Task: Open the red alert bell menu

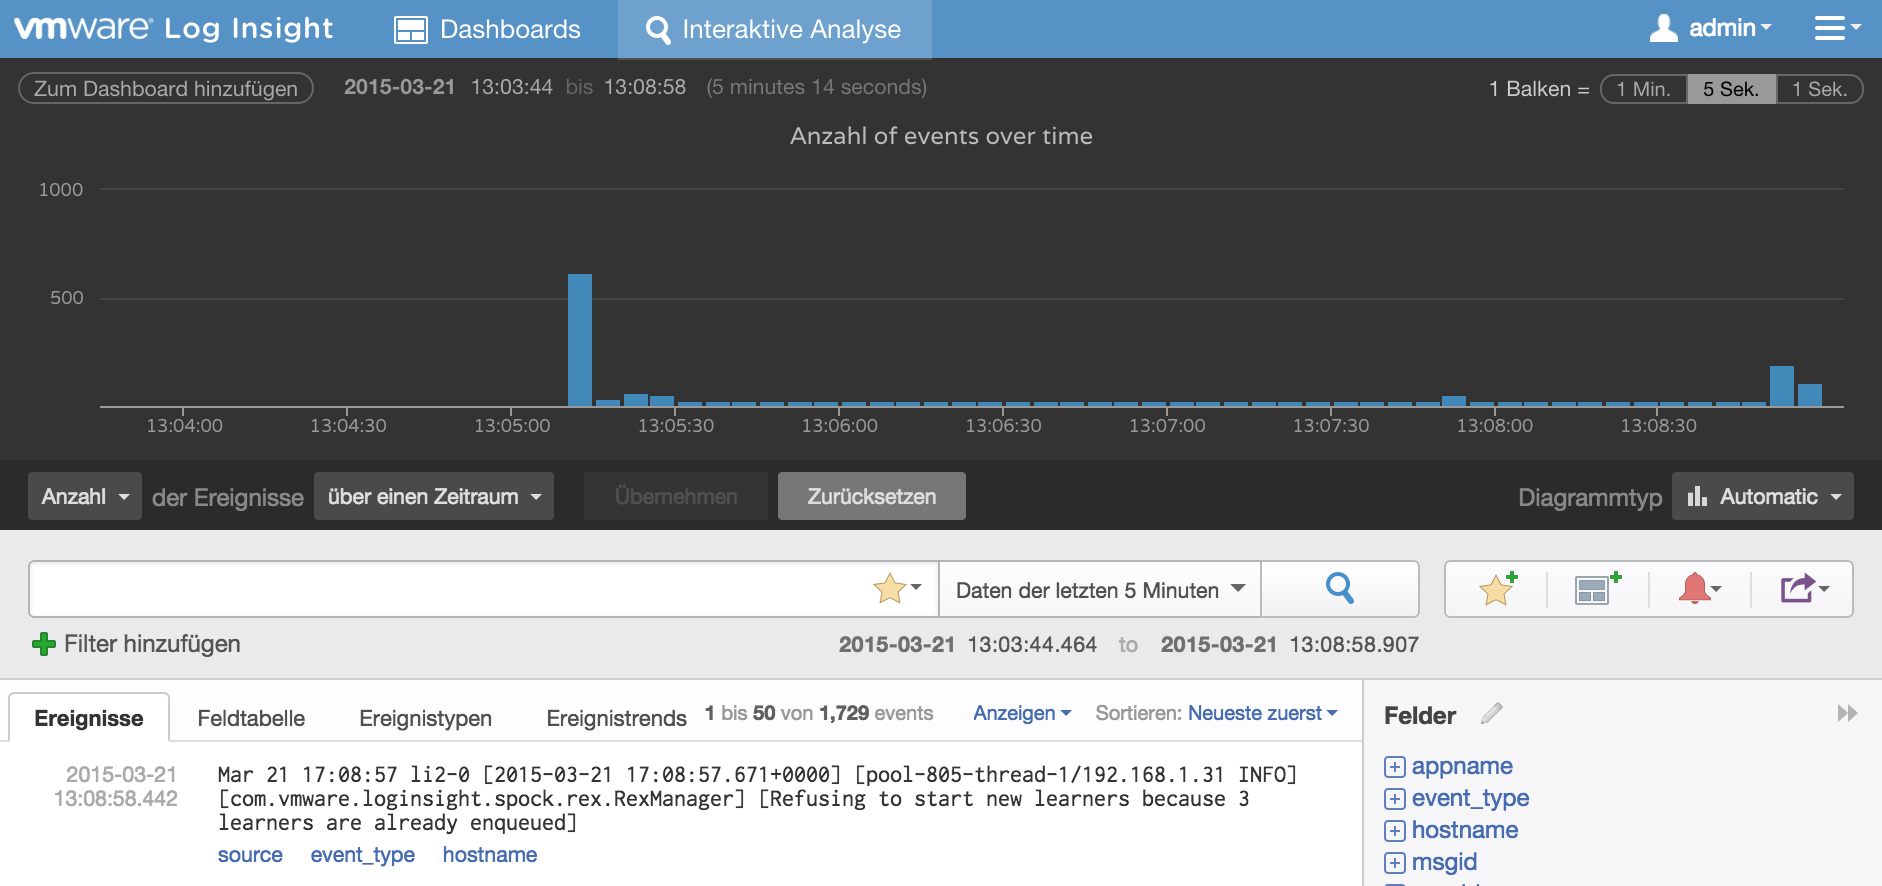Action: point(1698,589)
